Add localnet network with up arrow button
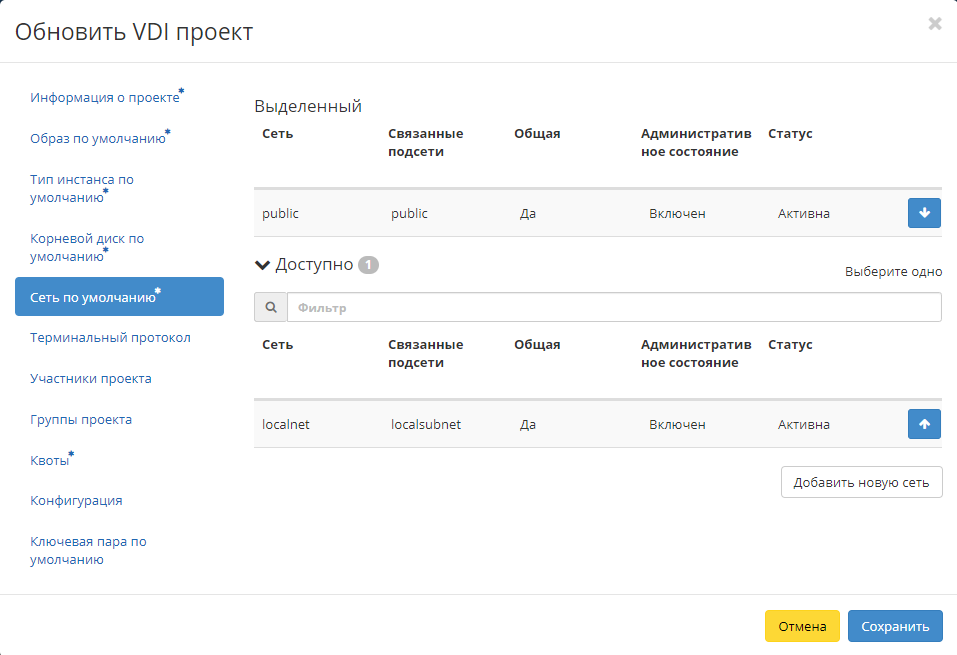Viewport: 957px width, 655px height. tap(924, 424)
